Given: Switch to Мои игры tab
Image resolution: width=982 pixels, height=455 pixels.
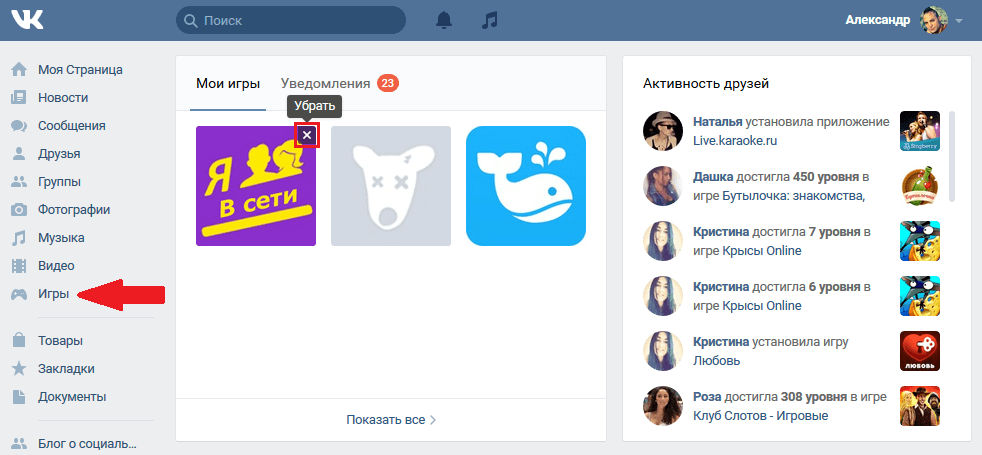Looking at the screenshot, I should (x=228, y=83).
